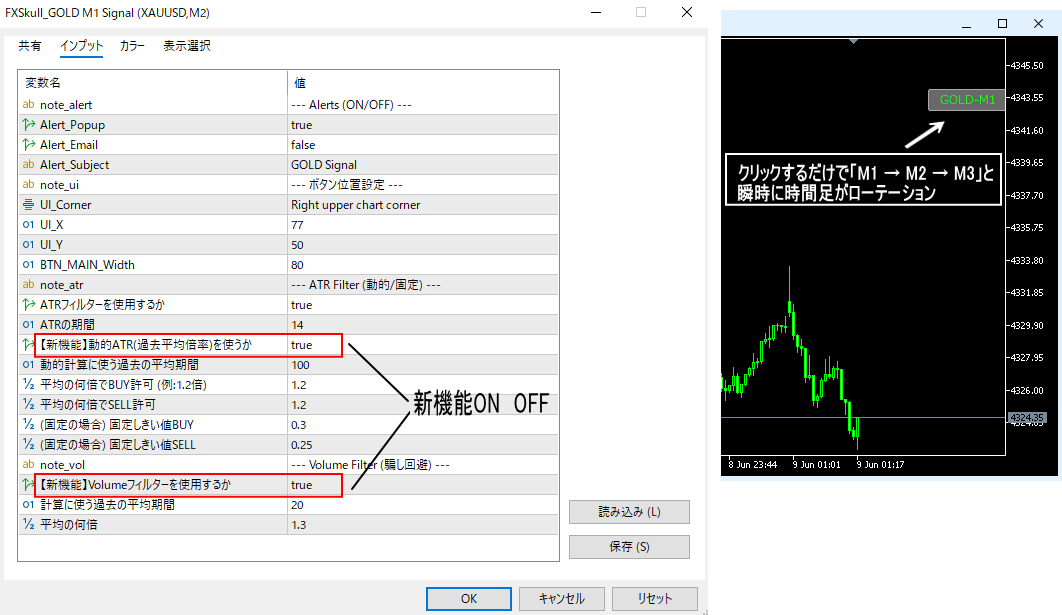Select the UI_Corner variable name
Viewport: 1062px width, 615px height.
tap(65, 205)
